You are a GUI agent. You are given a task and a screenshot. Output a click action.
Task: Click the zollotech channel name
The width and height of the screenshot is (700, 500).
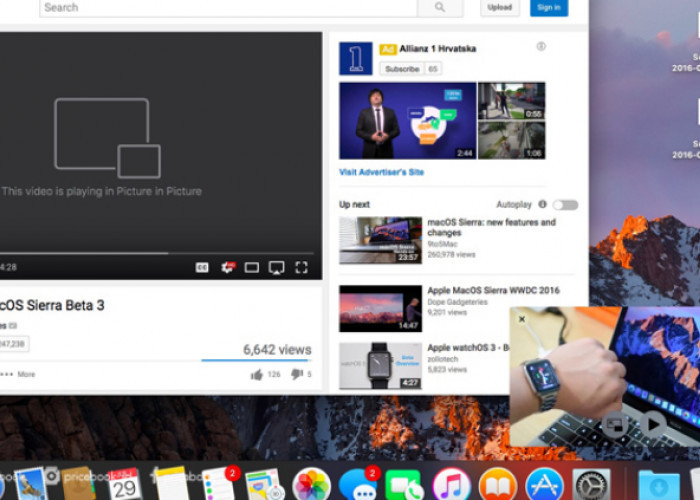(442, 359)
